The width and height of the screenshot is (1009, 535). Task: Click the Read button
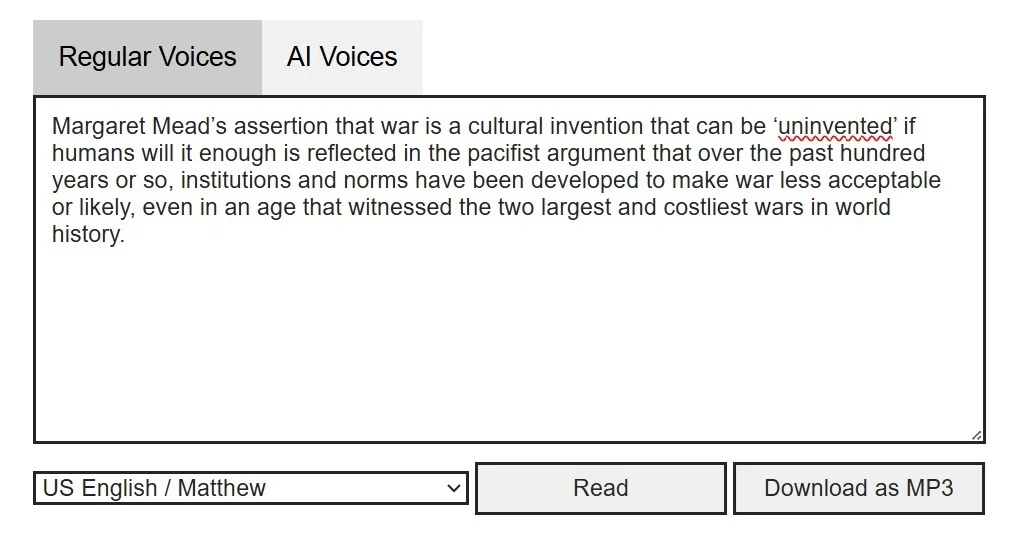[x=600, y=488]
